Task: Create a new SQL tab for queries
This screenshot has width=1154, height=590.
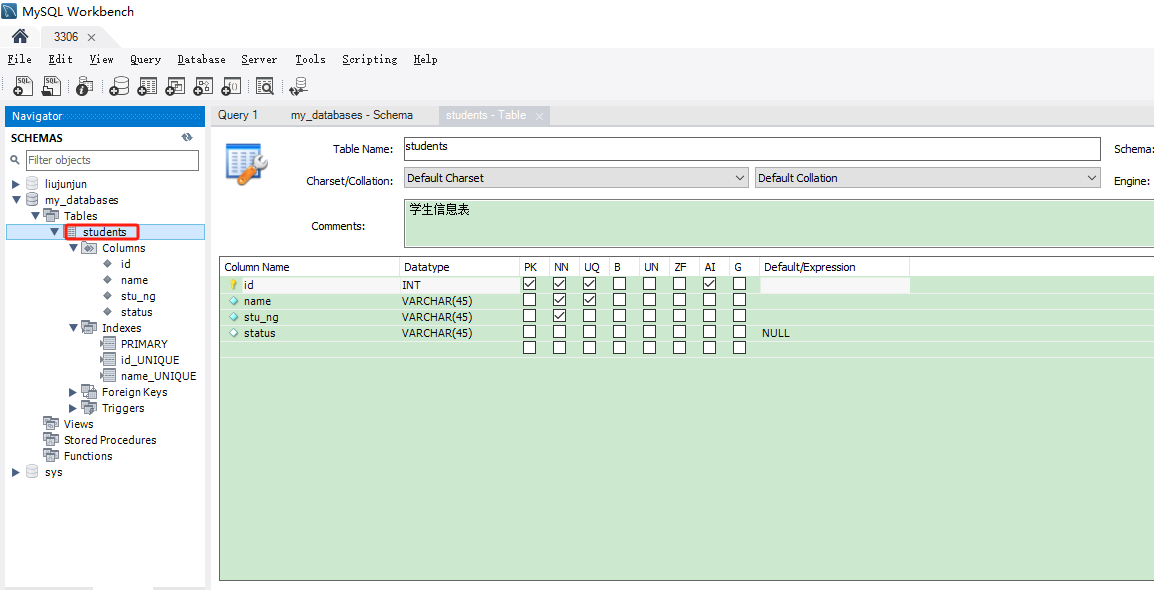Action: 23,86
